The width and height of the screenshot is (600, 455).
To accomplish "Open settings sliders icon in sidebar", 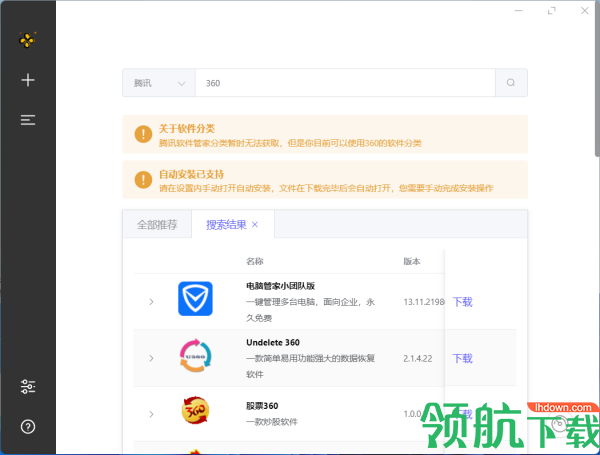I will point(28,387).
